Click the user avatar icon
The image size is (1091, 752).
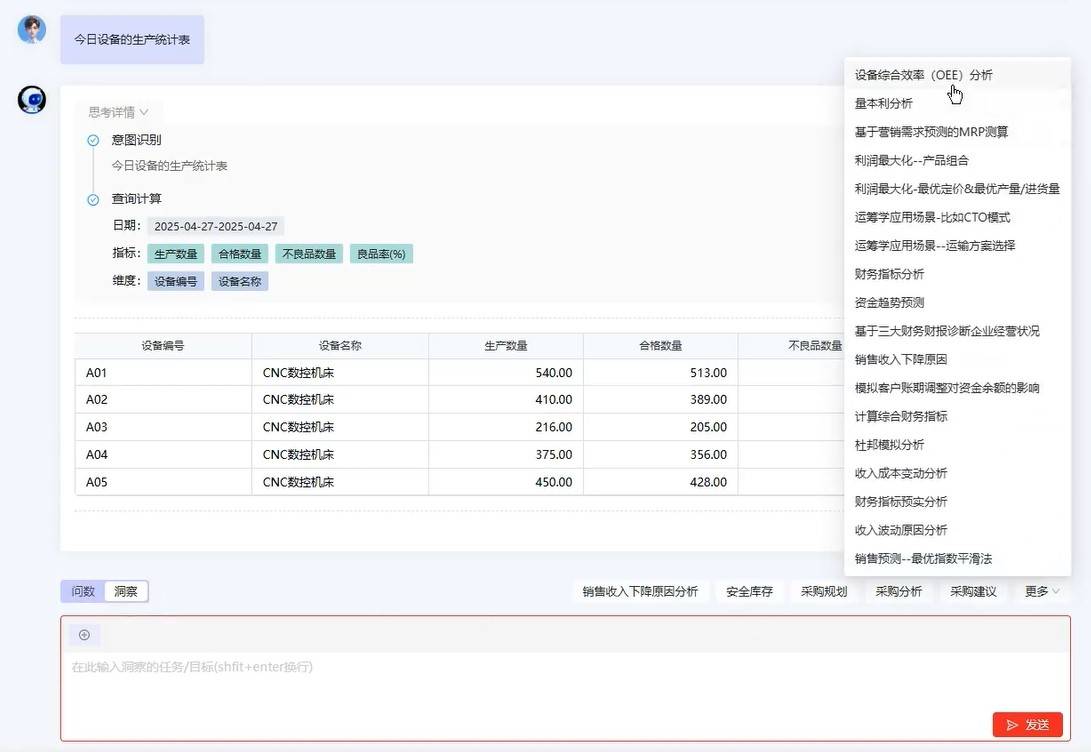(x=32, y=29)
